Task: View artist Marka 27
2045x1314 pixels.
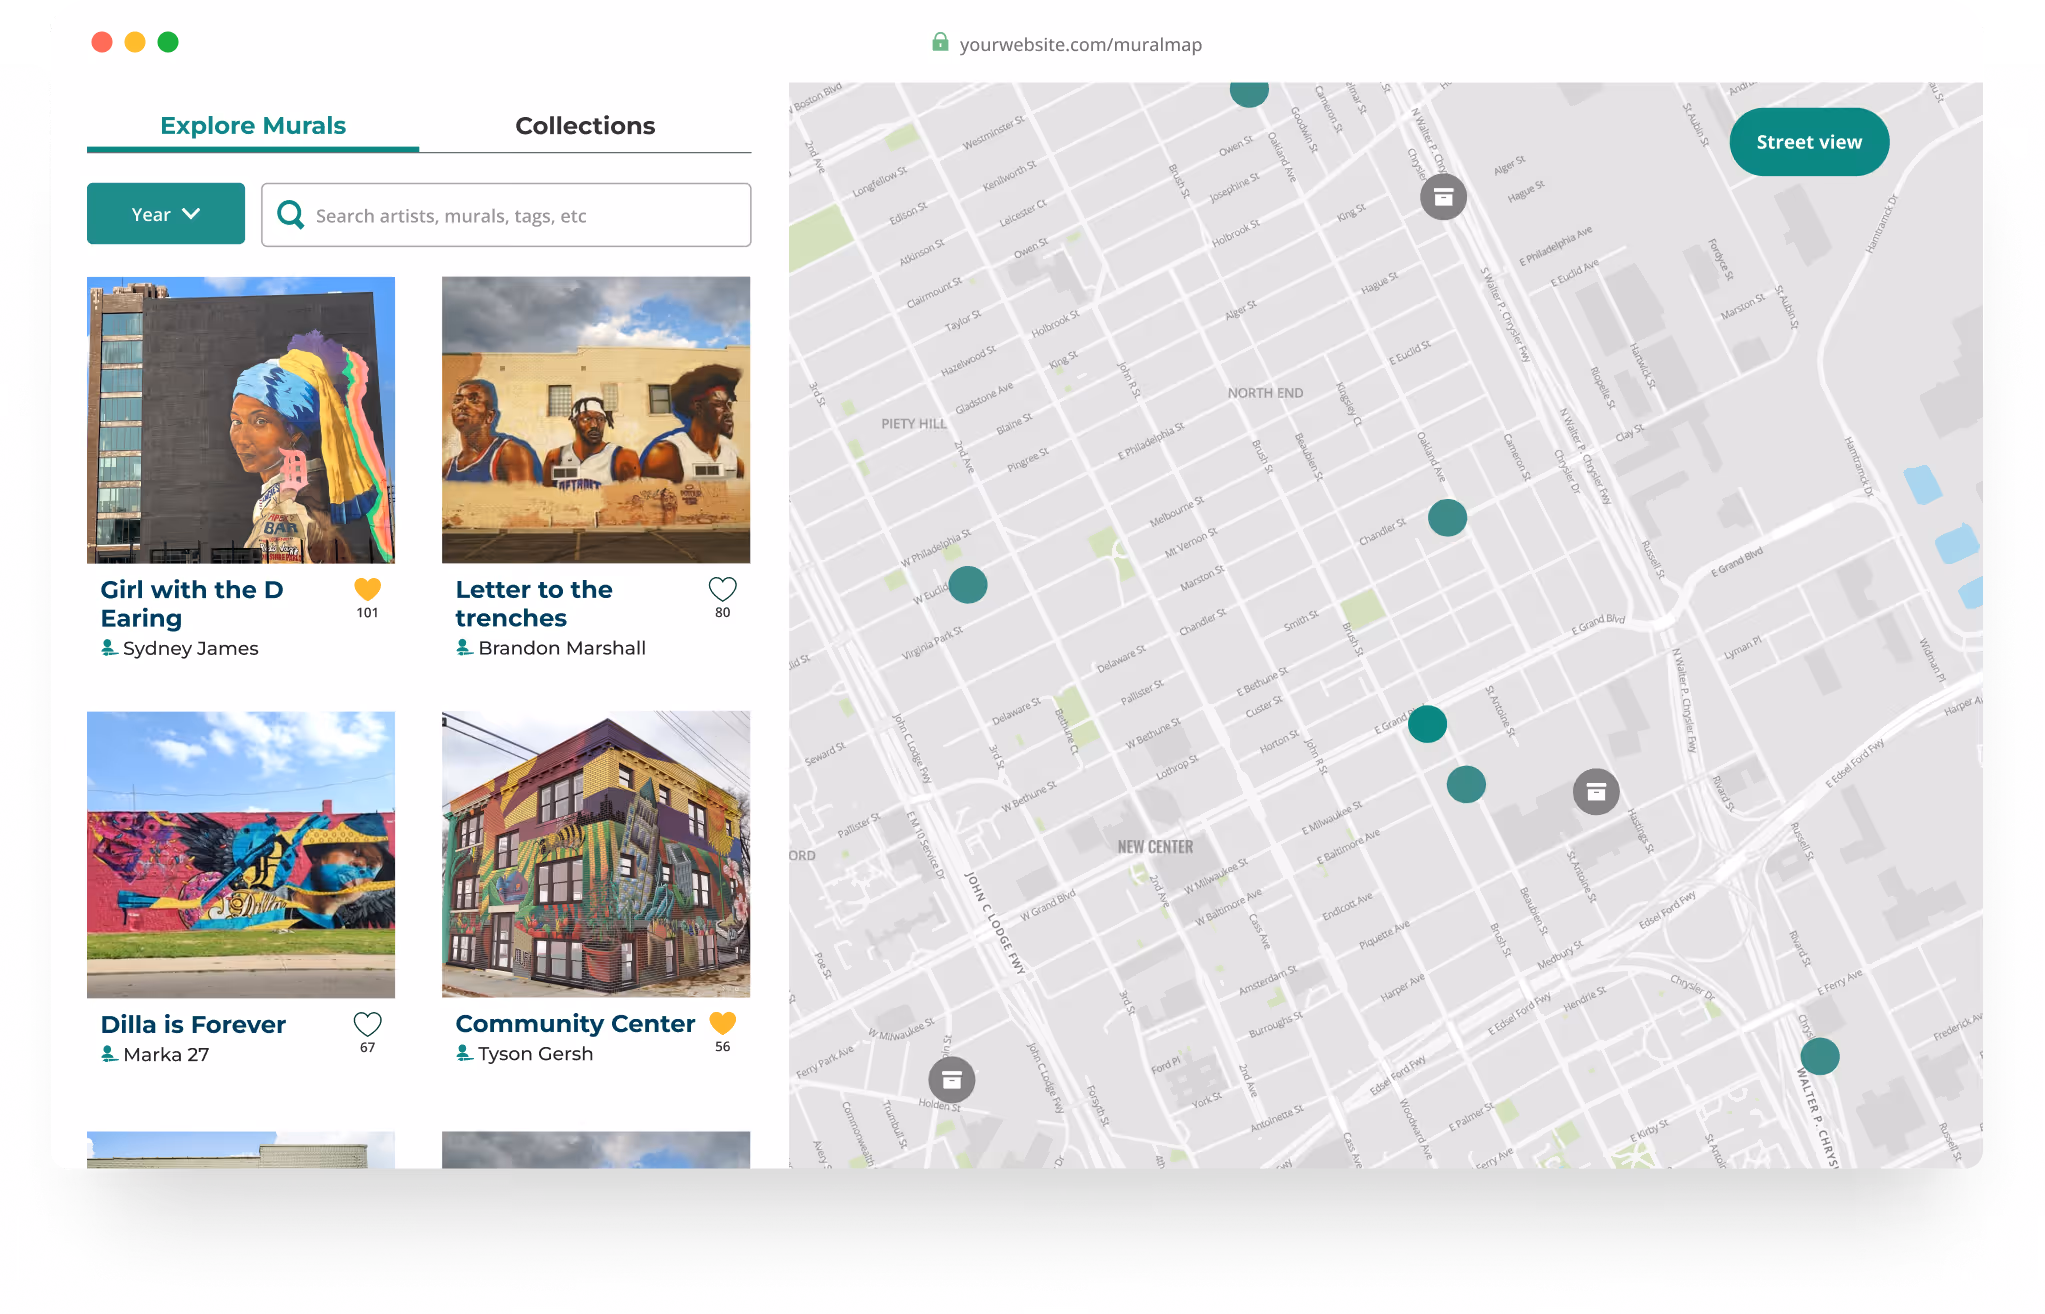Action: [x=166, y=1054]
